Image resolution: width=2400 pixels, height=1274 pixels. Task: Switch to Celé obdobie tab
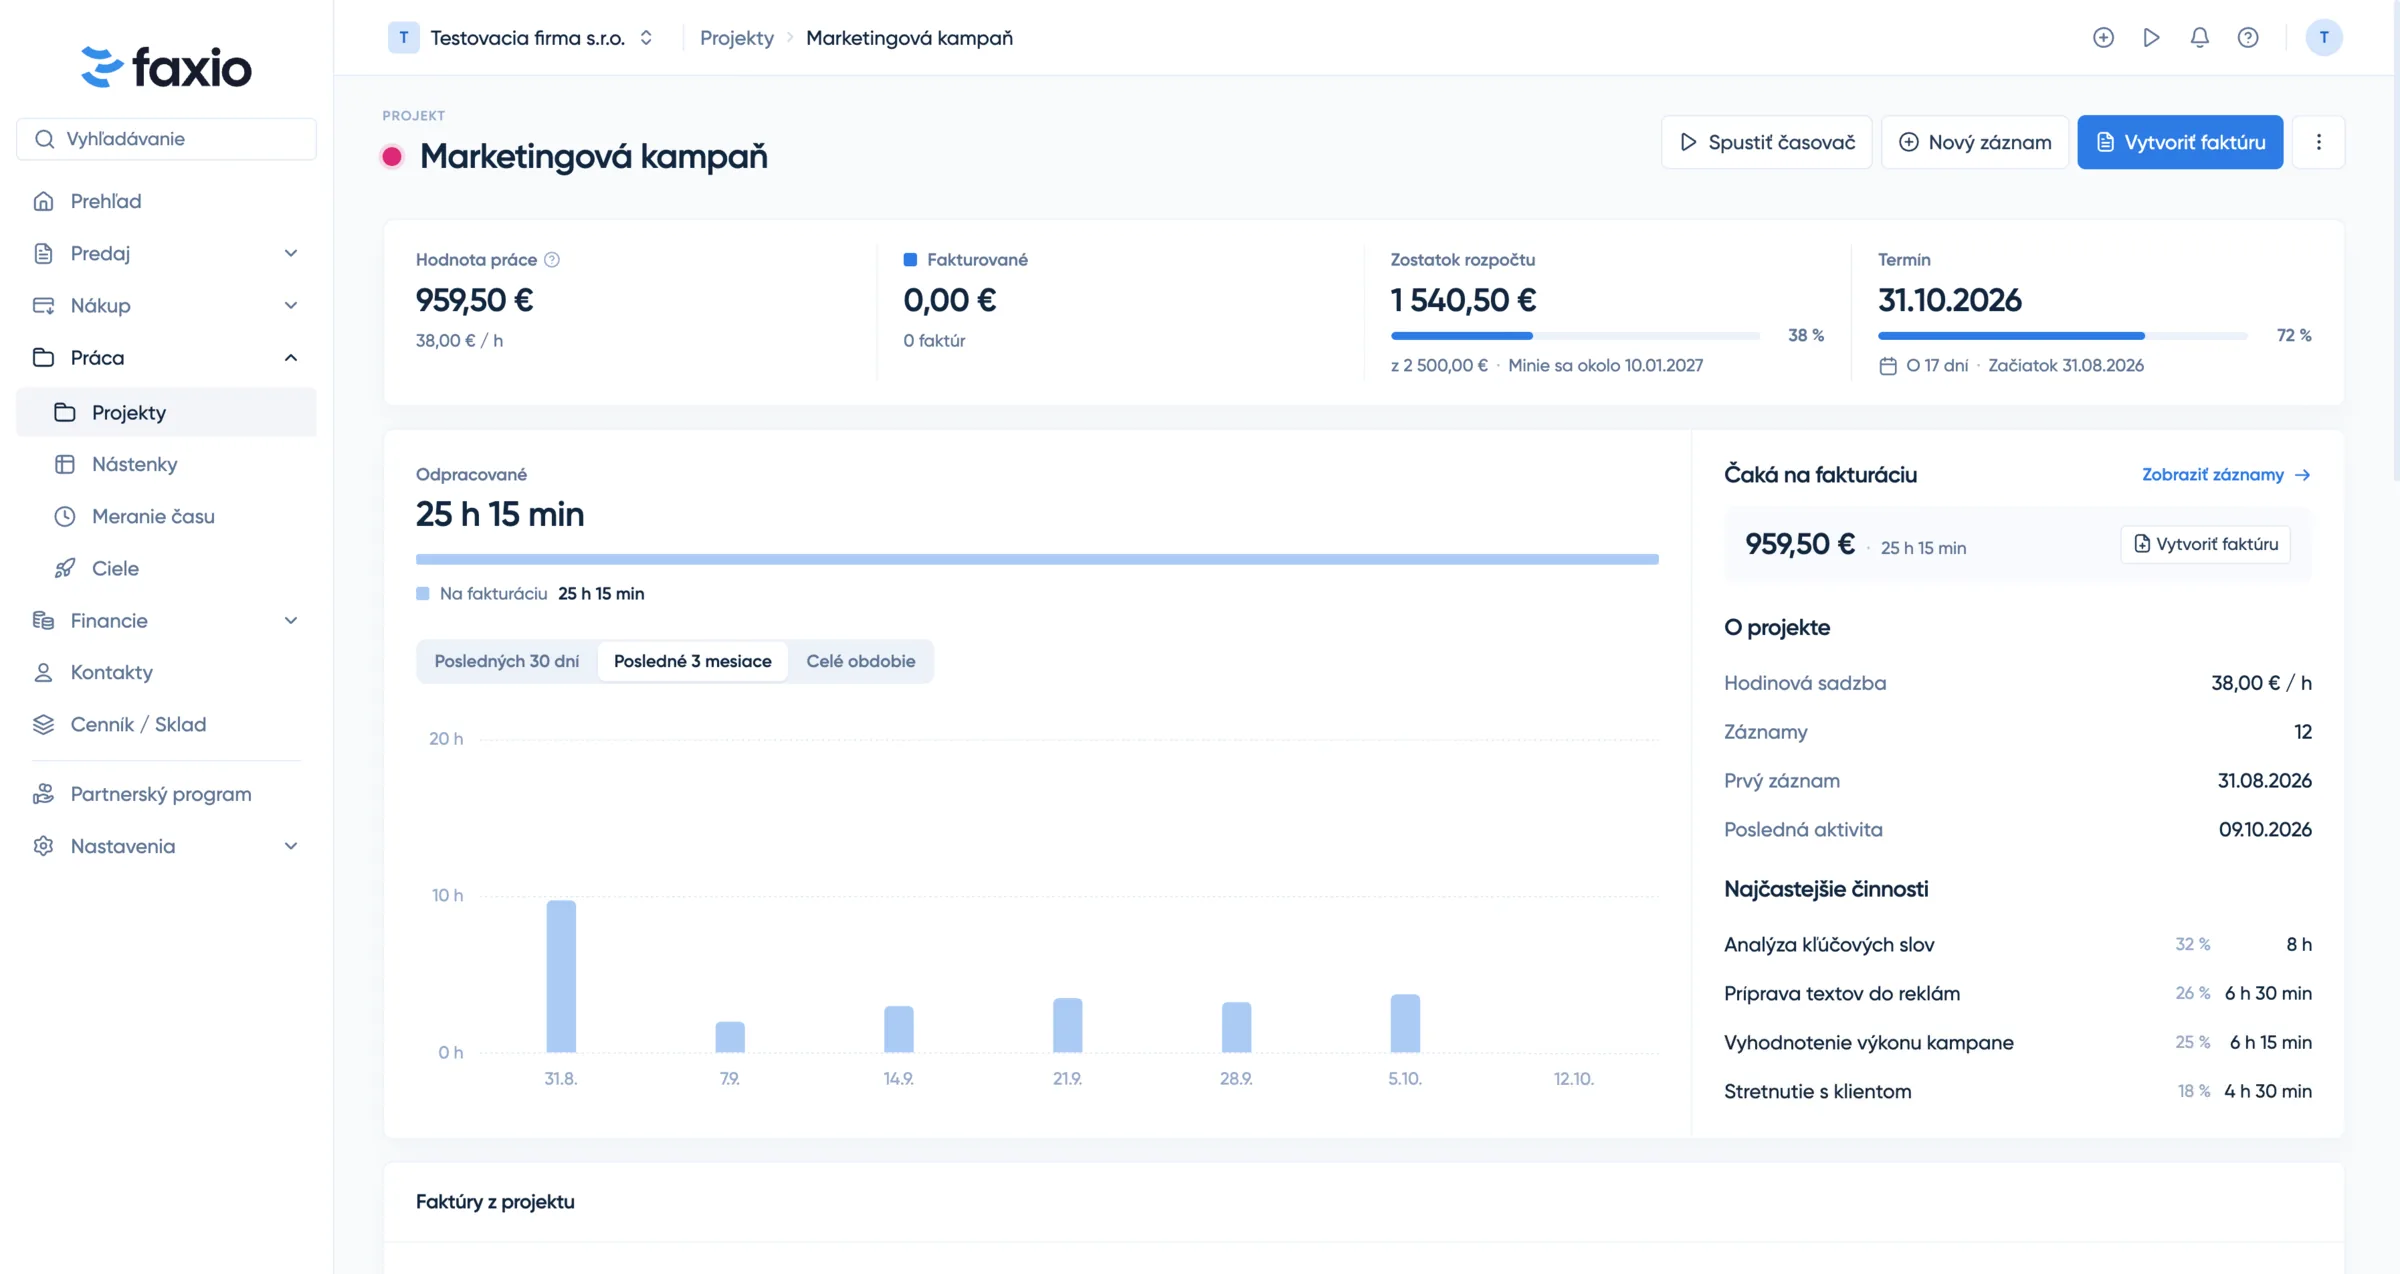[x=860, y=661]
